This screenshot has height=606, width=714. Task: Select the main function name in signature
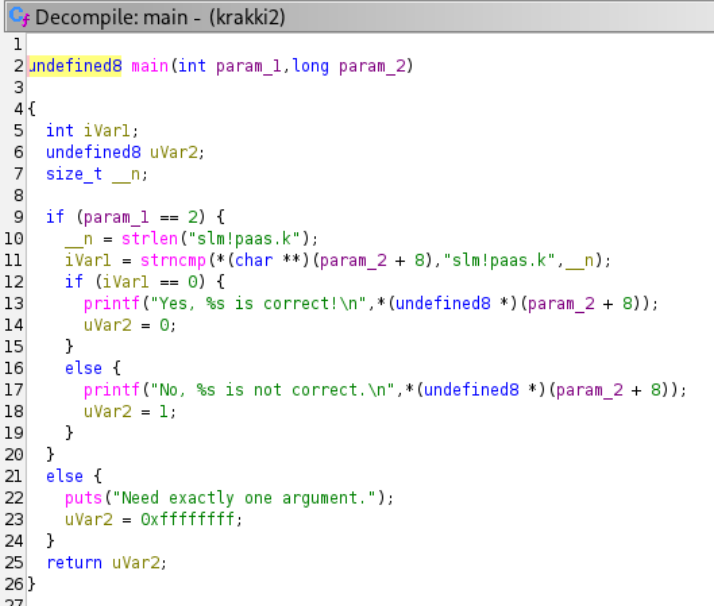tap(148, 66)
